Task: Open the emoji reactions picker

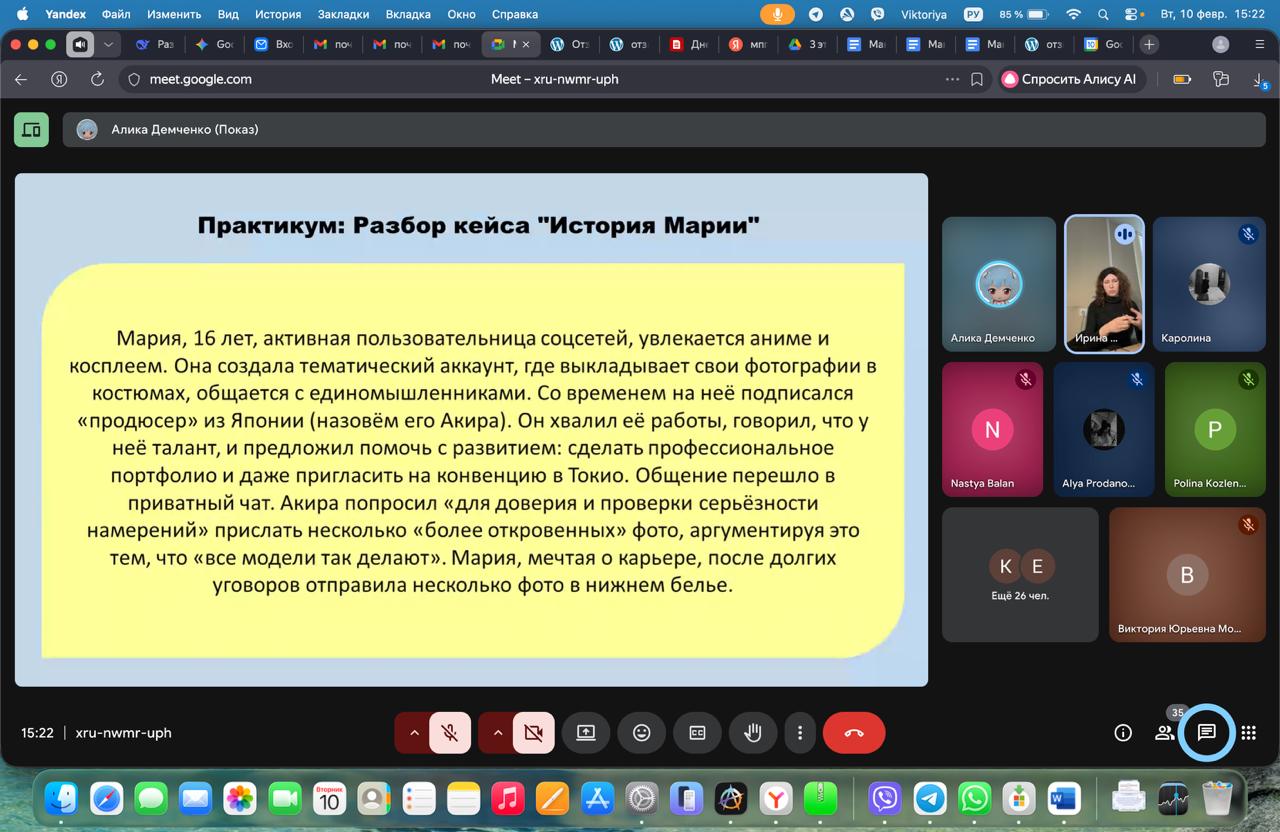Action: 641,733
